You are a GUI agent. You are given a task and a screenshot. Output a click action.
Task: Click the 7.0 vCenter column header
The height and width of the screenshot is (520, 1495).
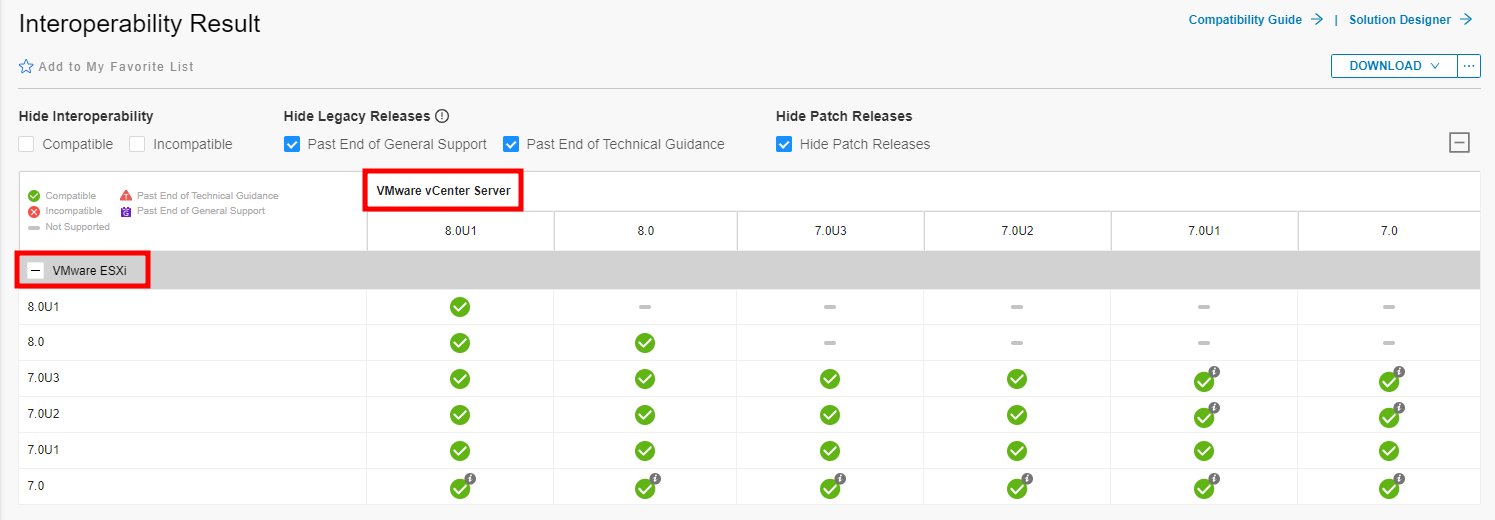(1389, 231)
